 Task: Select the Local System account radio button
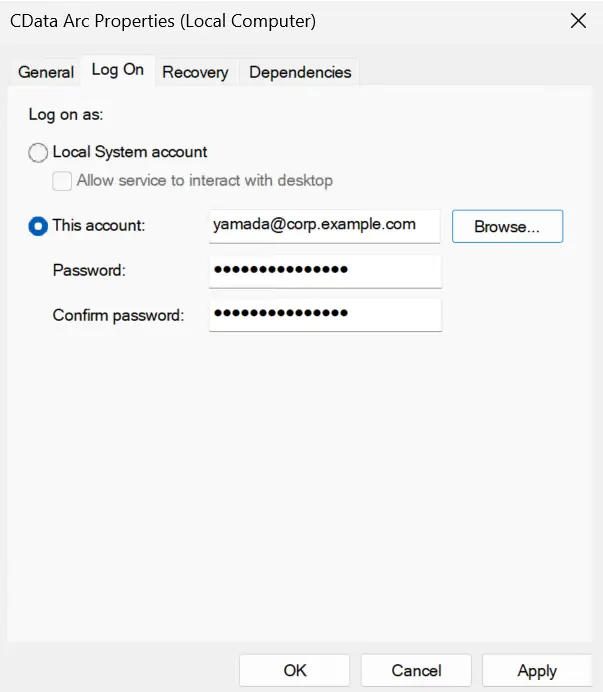click(38, 153)
